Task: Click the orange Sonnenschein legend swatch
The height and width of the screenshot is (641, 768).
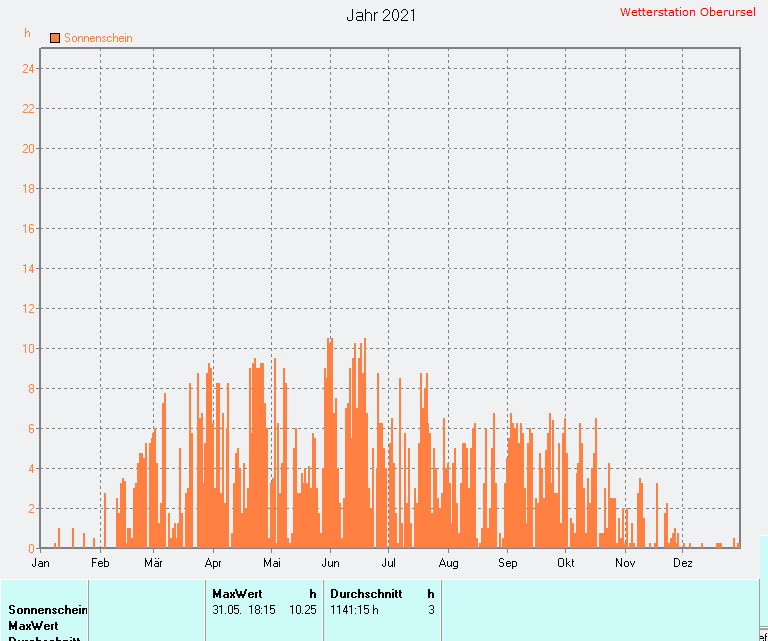Action: coord(55,38)
